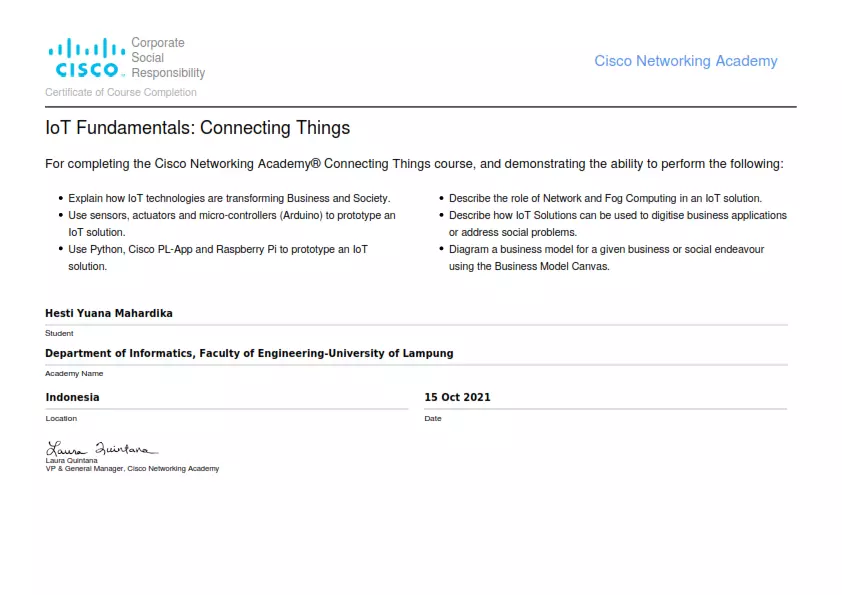Click the 'For completing the Cisco Networking Academy' sentence
Screen dimensions: 842x595
coord(415,164)
